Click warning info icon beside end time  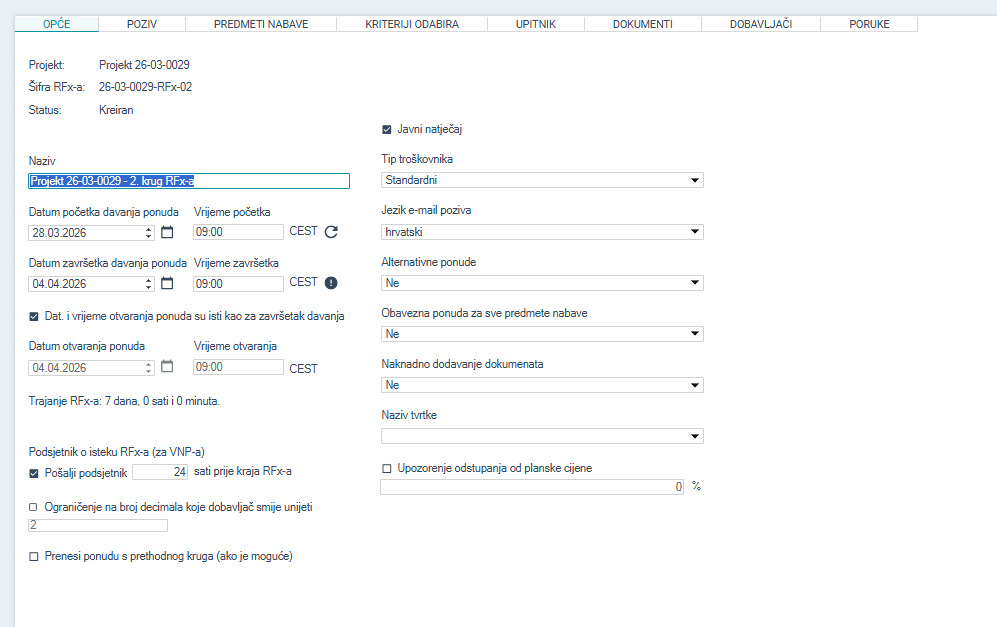pyautogui.click(x=332, y=283)
